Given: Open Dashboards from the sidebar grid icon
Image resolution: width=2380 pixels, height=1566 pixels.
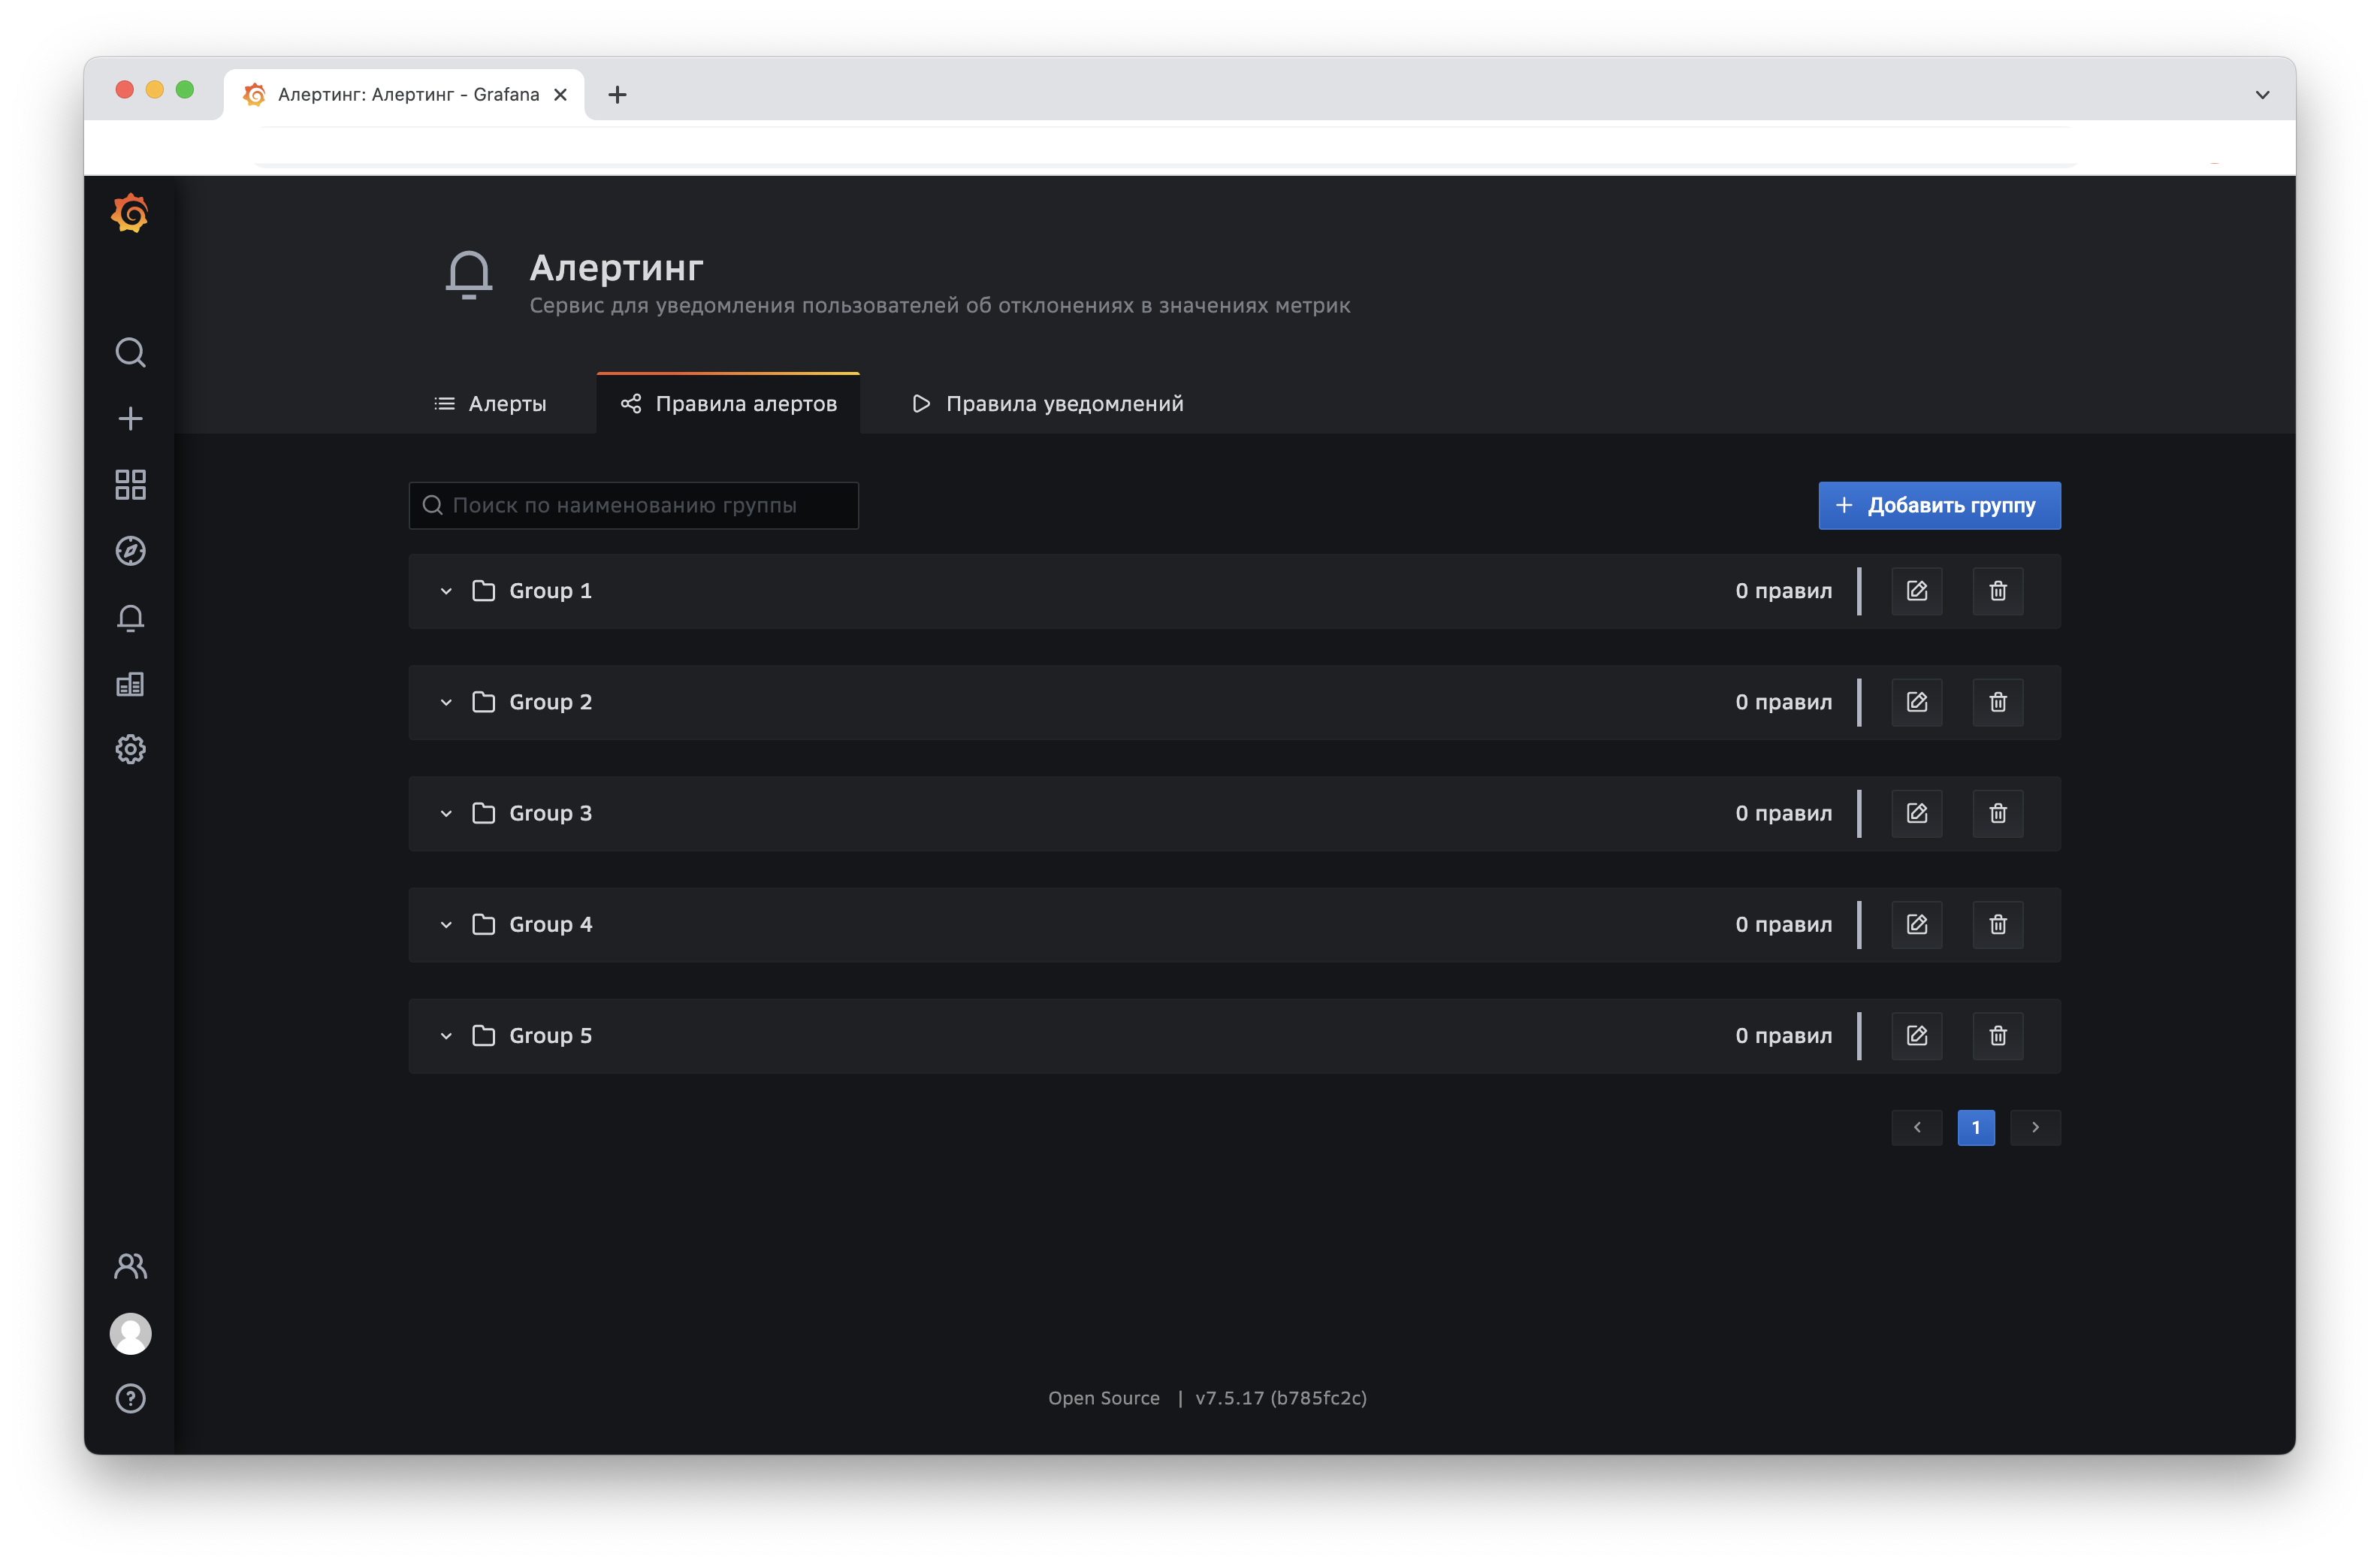Looking at the screenshot, I should tap(130, 485).
